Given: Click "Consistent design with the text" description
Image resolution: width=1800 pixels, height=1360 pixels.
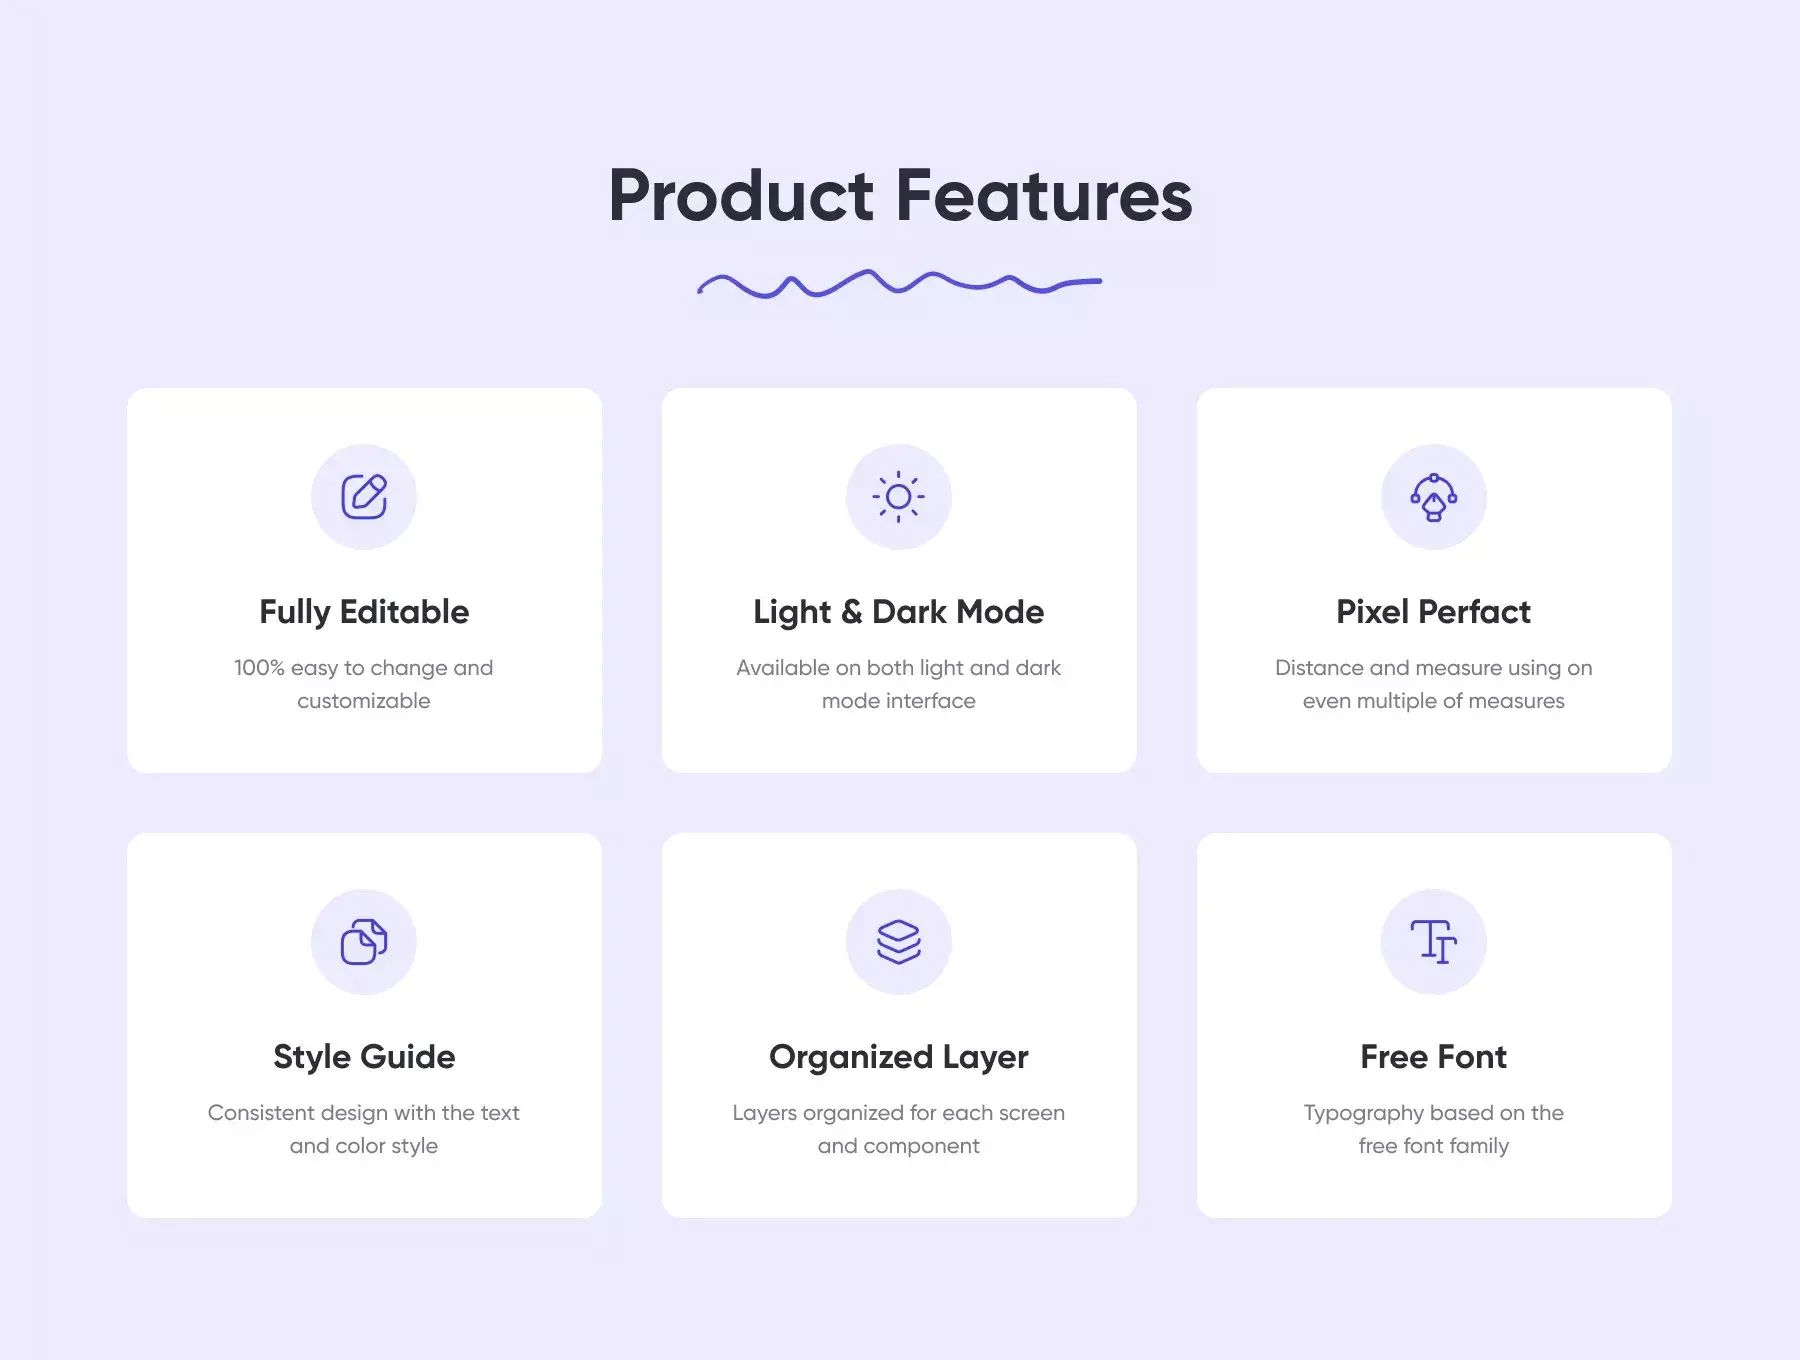Looking at the screenshot, I should click(364, 1113).
